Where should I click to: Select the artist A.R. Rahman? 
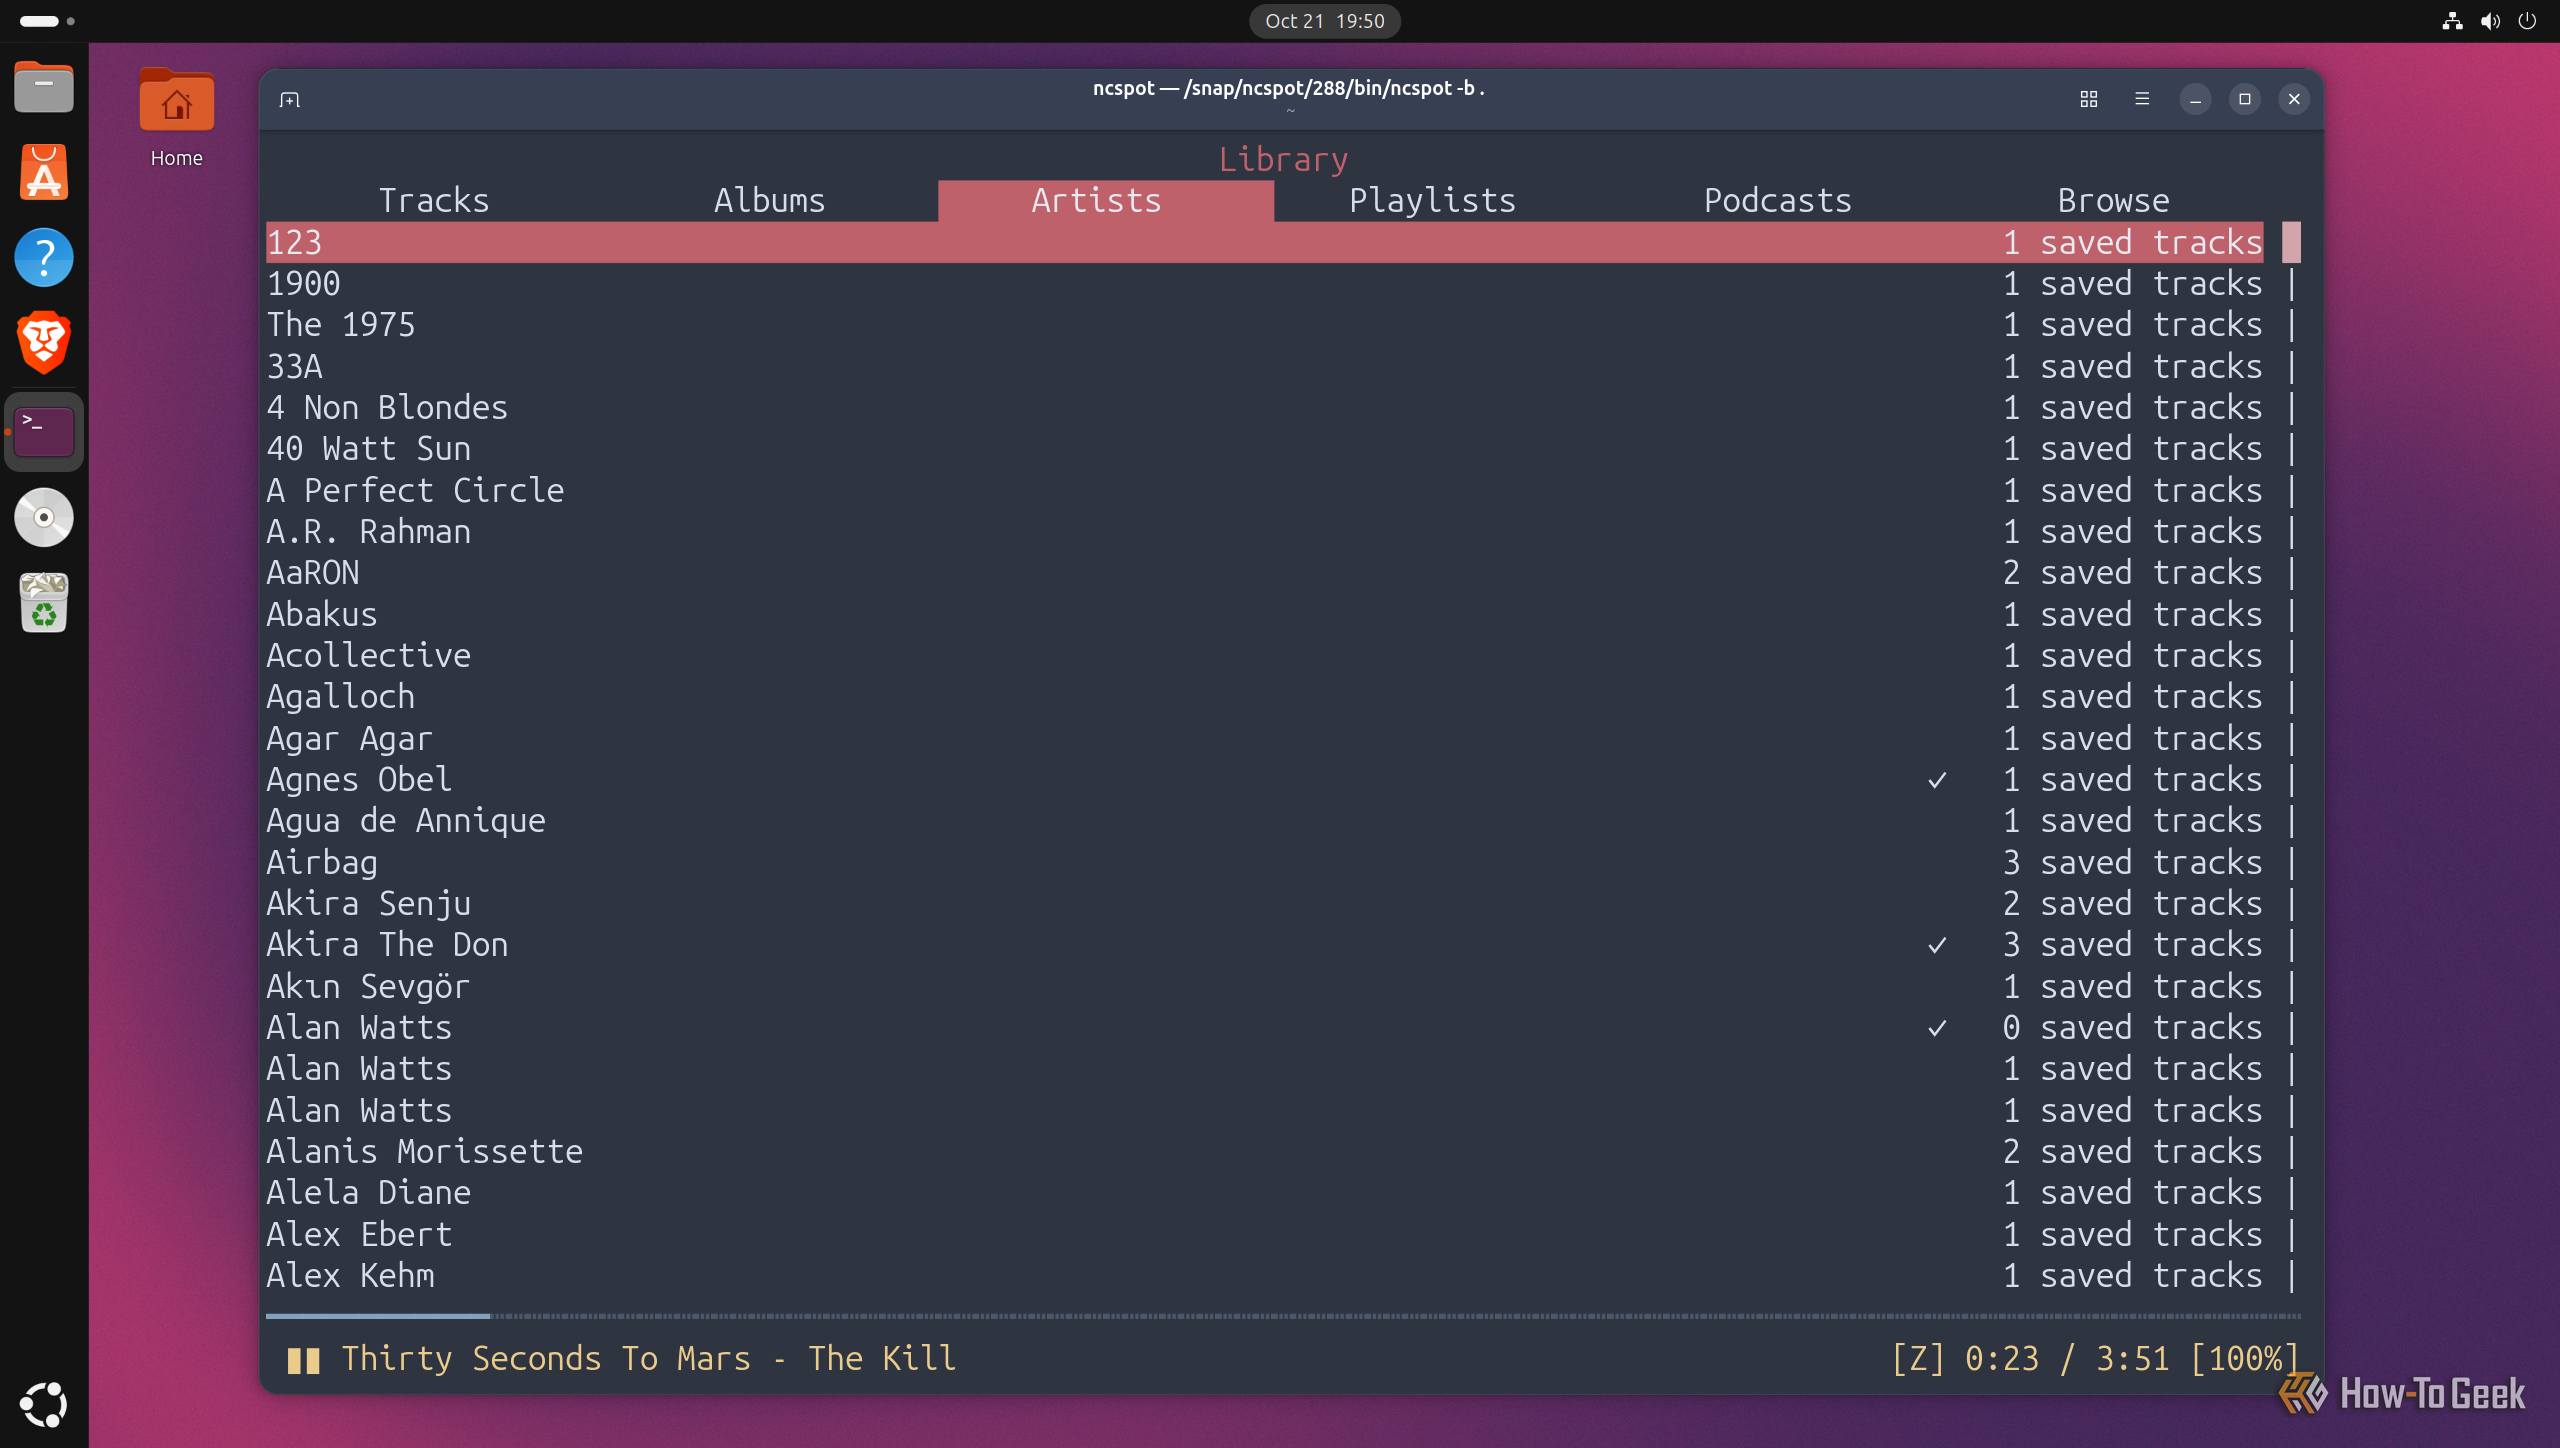(1264, 531)
